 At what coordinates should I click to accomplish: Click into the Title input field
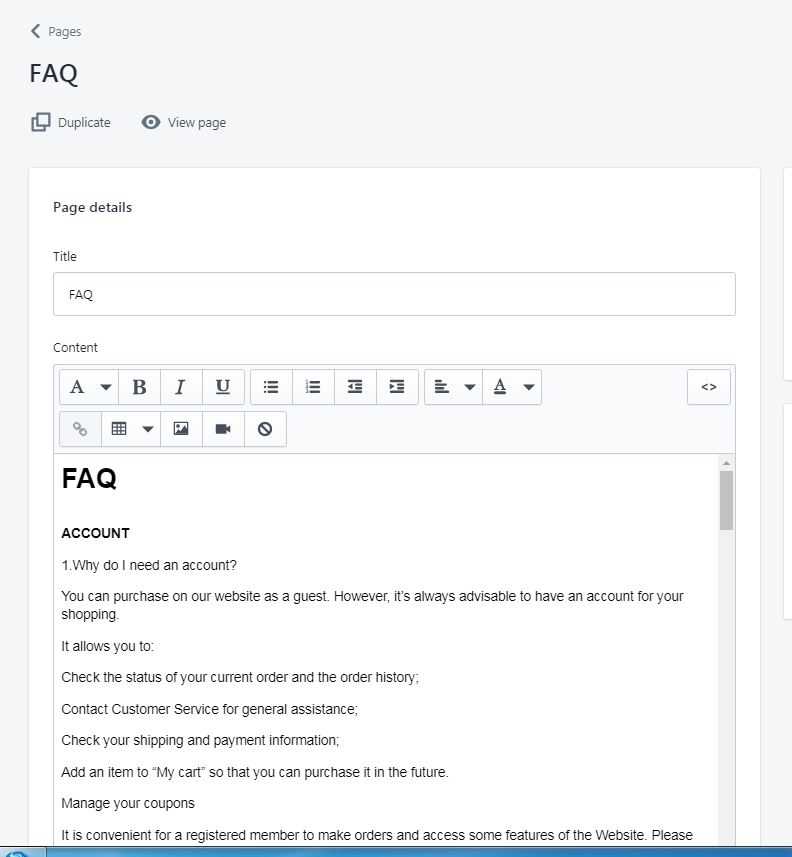(x=394, y=294)
